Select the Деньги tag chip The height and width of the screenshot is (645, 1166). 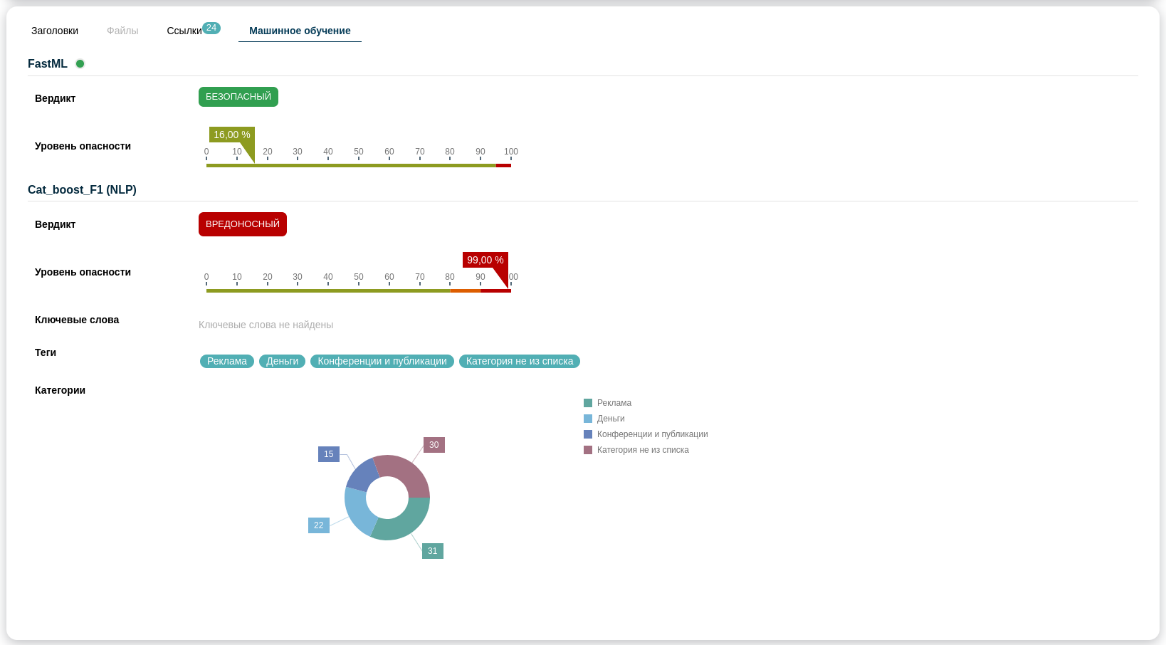[282, 361]
